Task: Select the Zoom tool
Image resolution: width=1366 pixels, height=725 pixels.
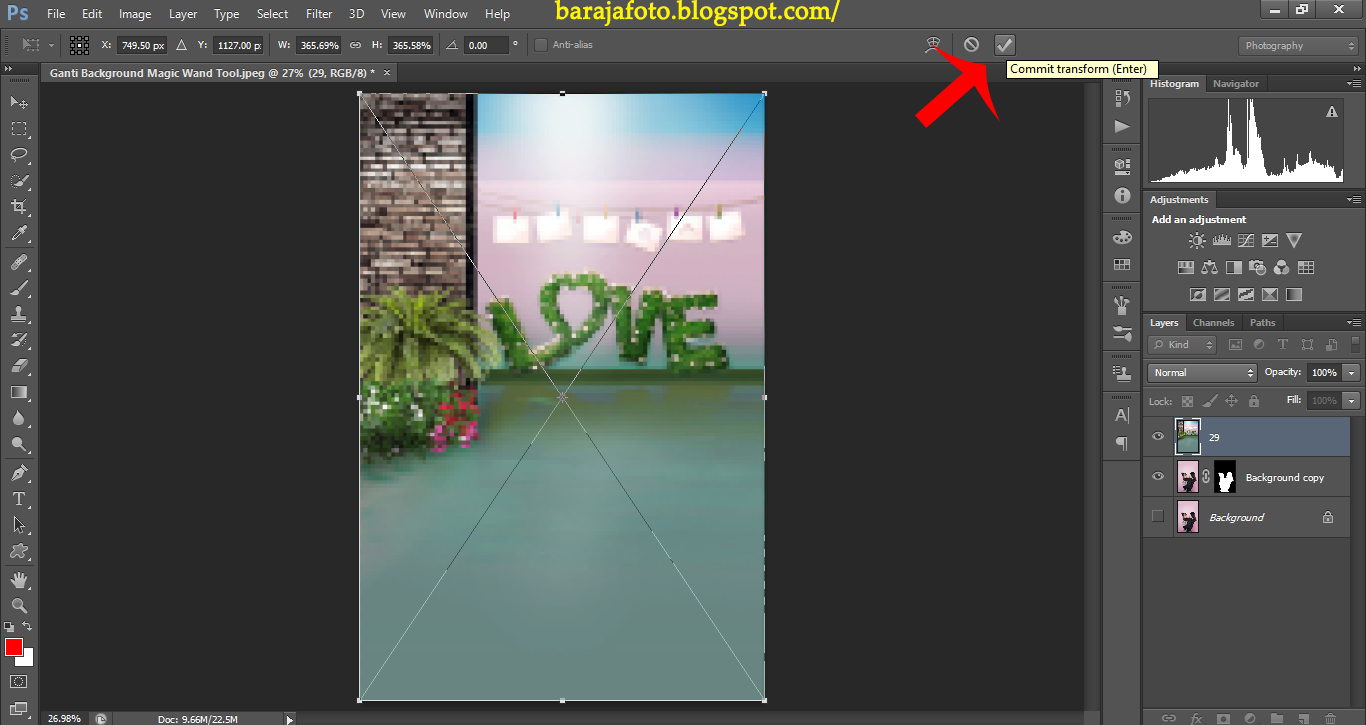Action: pos(20,604)
